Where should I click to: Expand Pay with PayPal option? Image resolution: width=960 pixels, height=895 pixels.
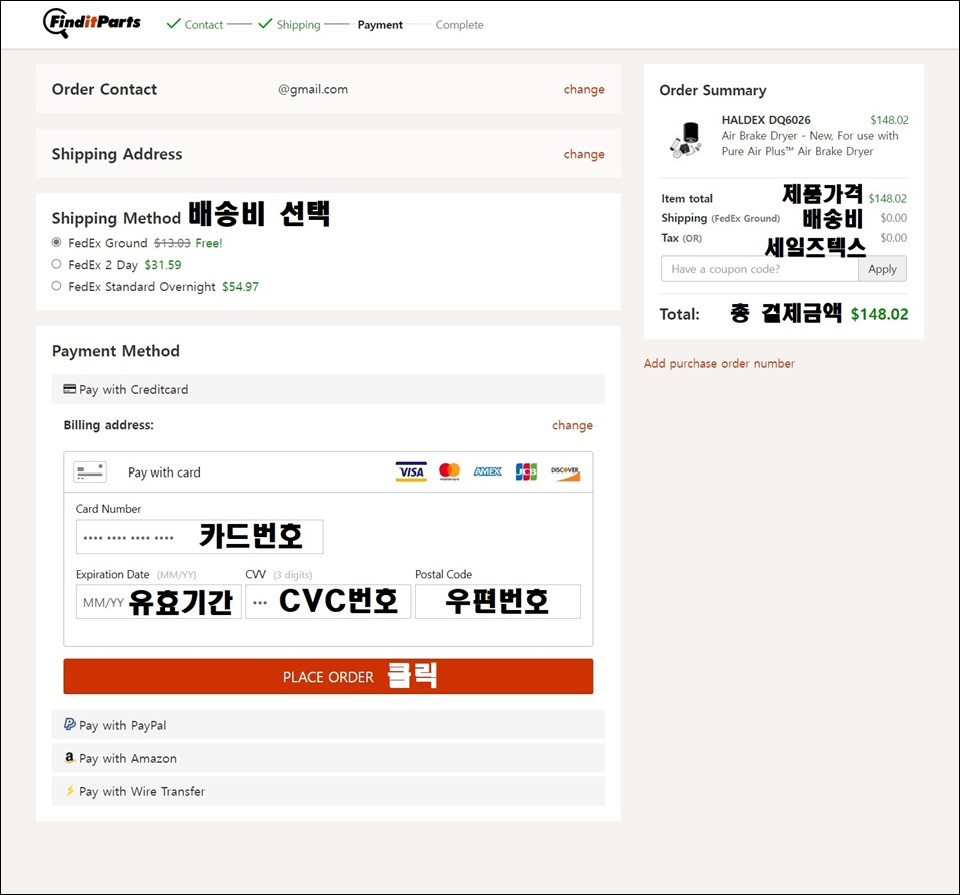tap(328, 725)
